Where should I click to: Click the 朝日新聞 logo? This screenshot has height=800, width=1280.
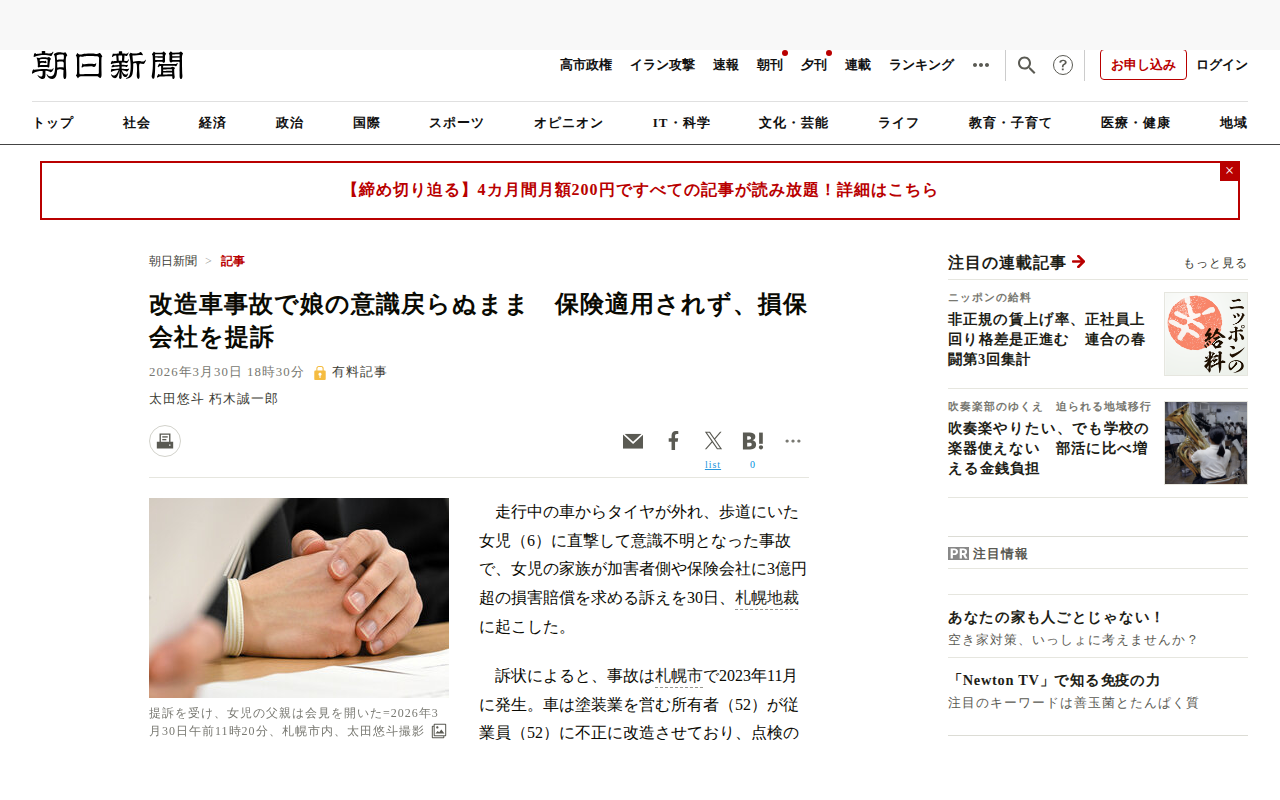pyautogui.click(x=108, y=65)
